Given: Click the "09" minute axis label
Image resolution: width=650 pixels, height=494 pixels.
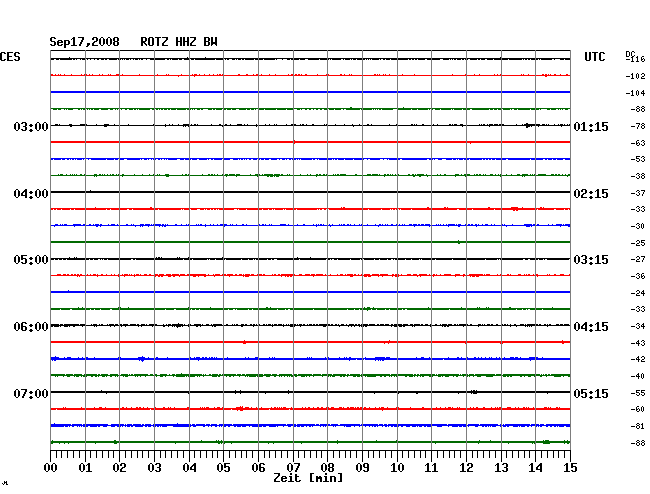Looking at the screenshot, I should pos(362,468).
